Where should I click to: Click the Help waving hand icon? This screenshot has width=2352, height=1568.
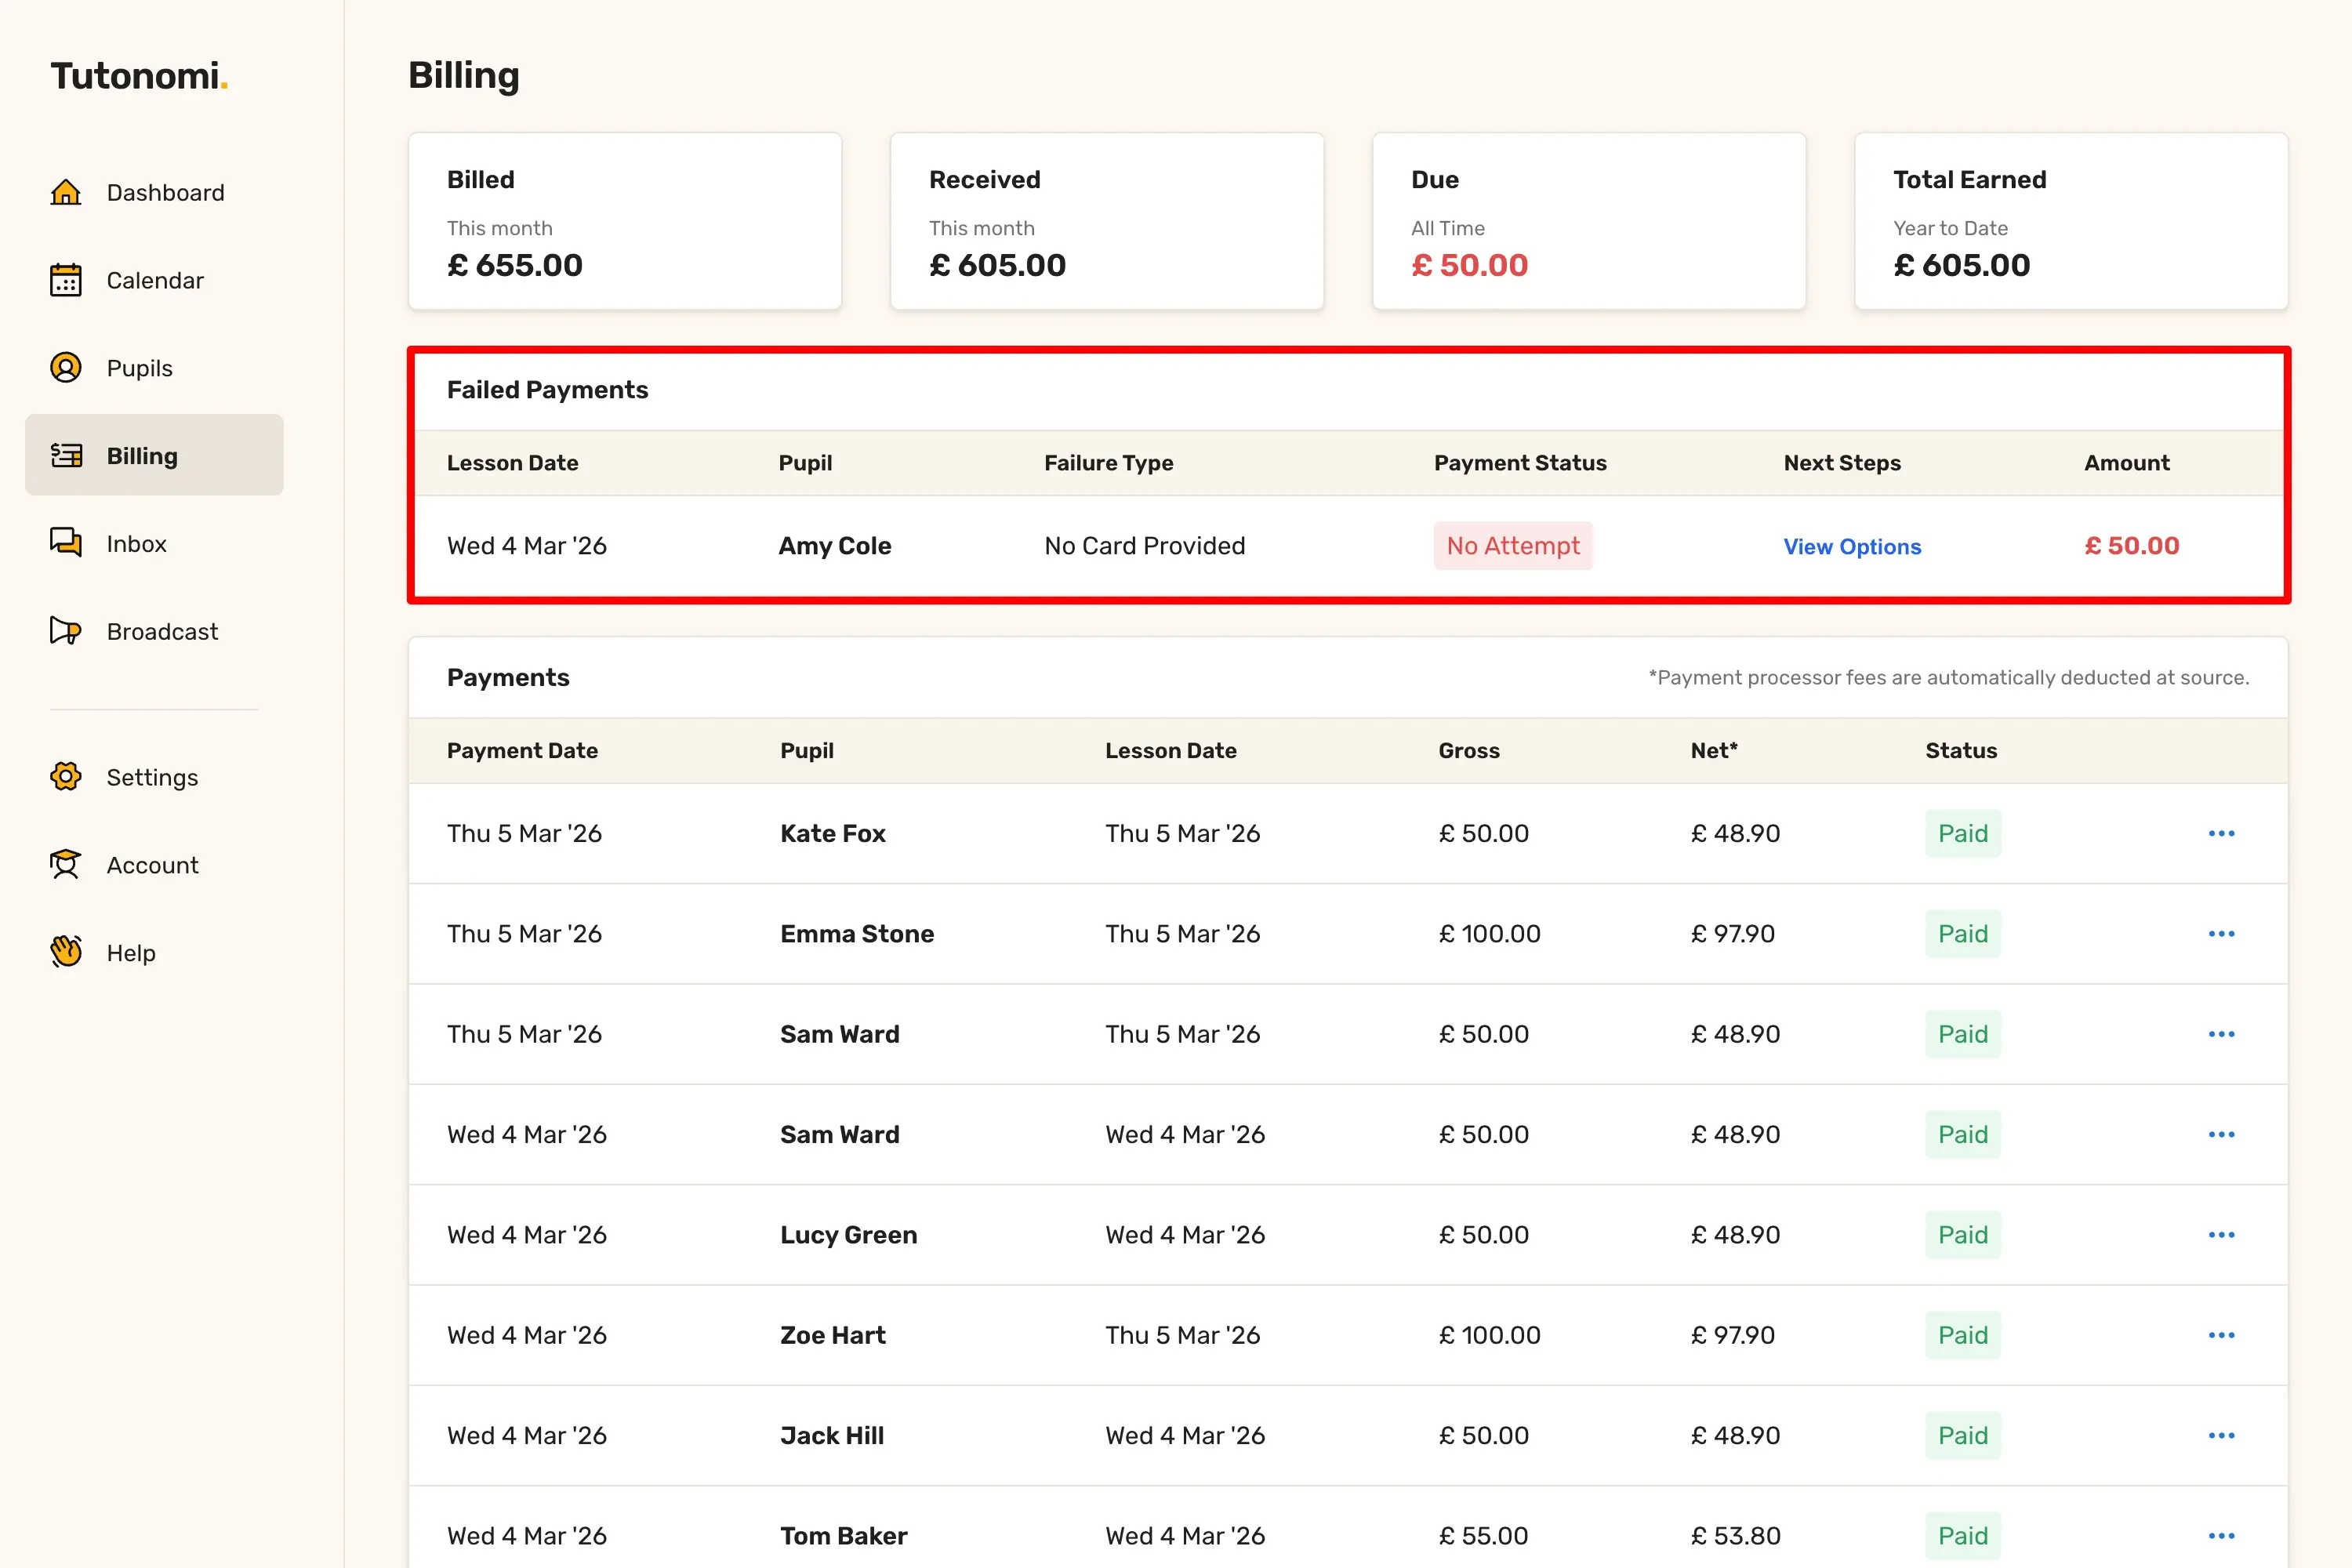pos(66,952)
